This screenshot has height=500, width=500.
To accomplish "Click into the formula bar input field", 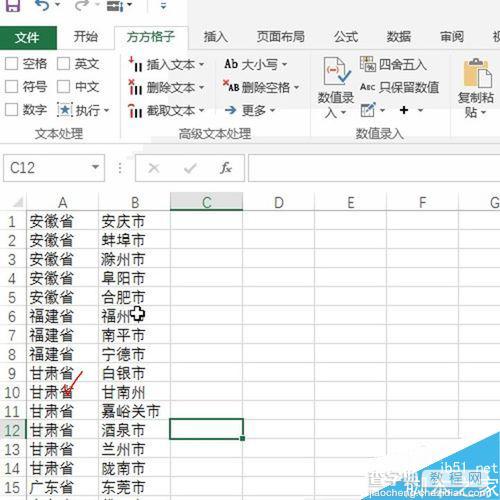I will [374, 168].
